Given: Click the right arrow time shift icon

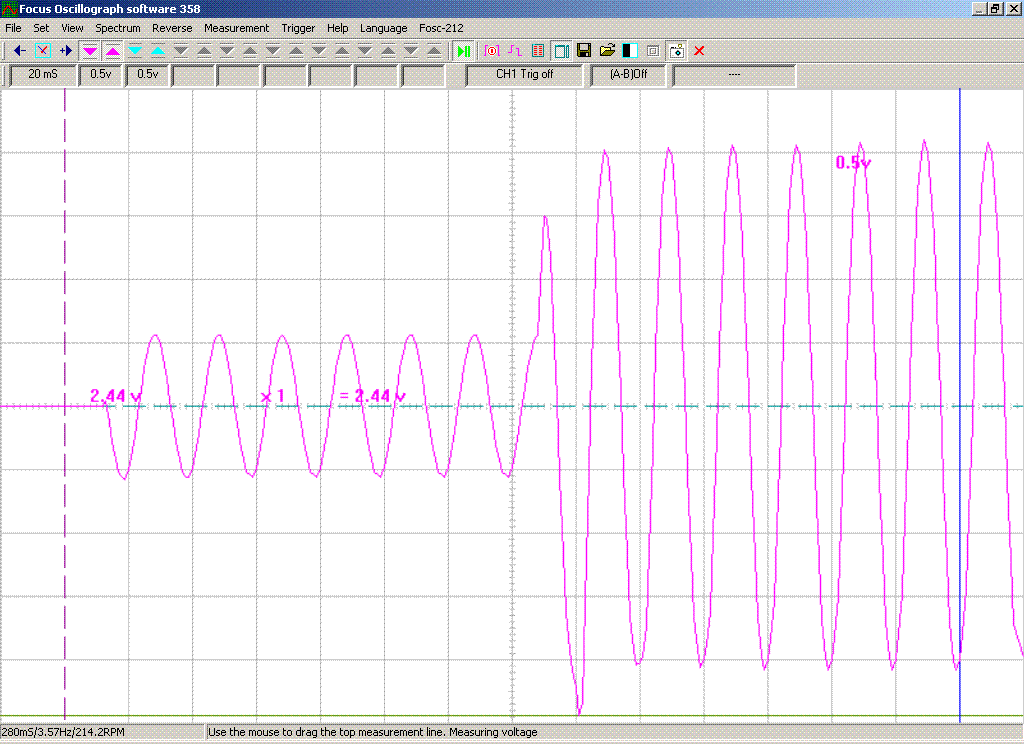Looking at the screenshot, I should click(x=65, y=50).
